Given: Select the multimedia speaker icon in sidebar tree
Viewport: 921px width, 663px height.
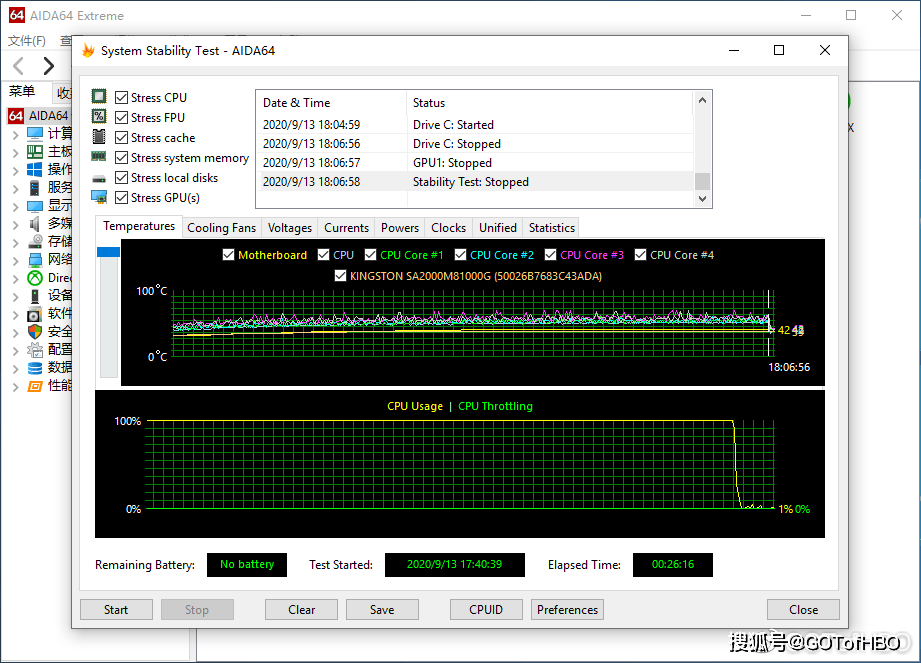Looking at the screenshot, I should pyautogui.click(x=35, y=224).
